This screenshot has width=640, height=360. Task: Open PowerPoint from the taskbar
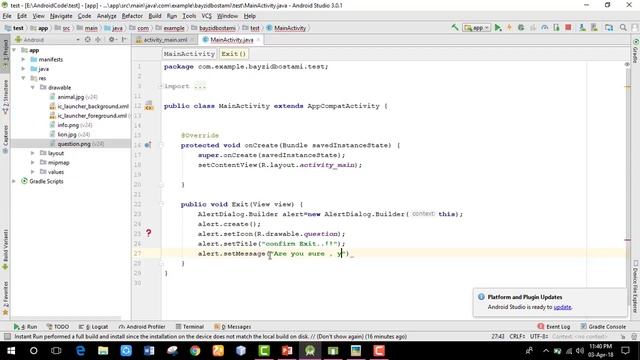click(287, 351)
